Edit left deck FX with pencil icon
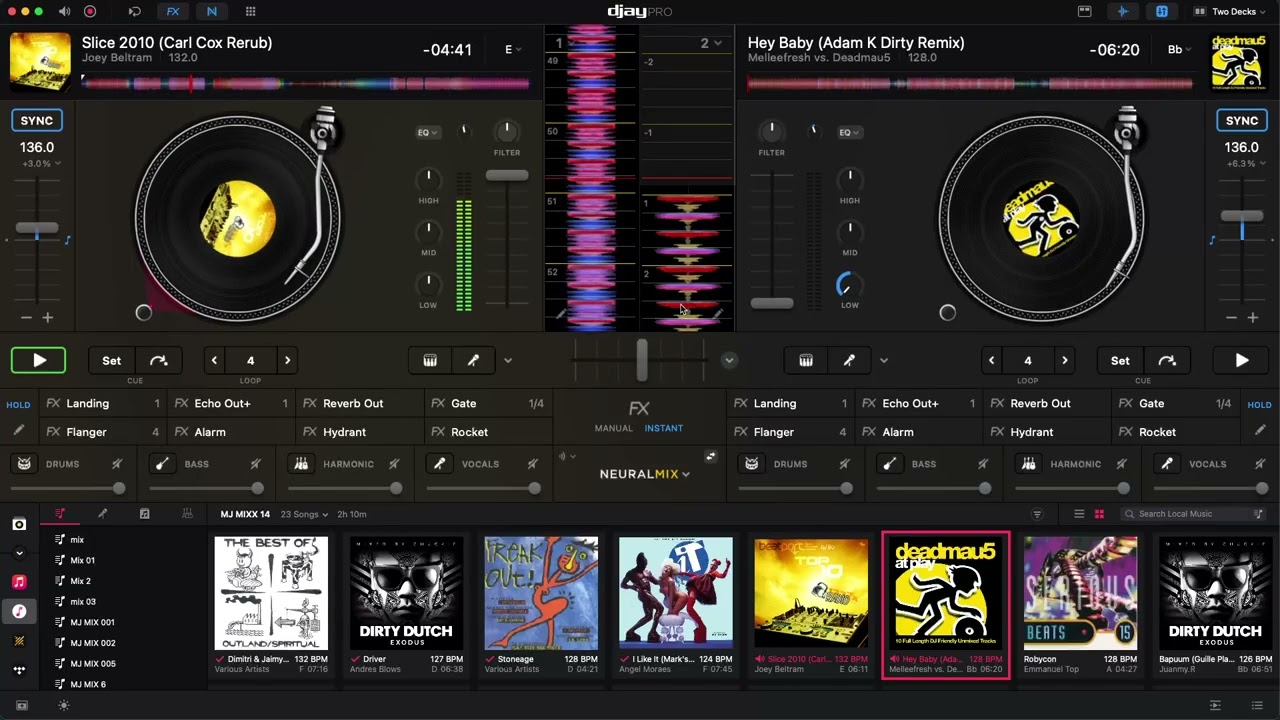Viewport: 1280px width, 720px height. tap(19, 431)
